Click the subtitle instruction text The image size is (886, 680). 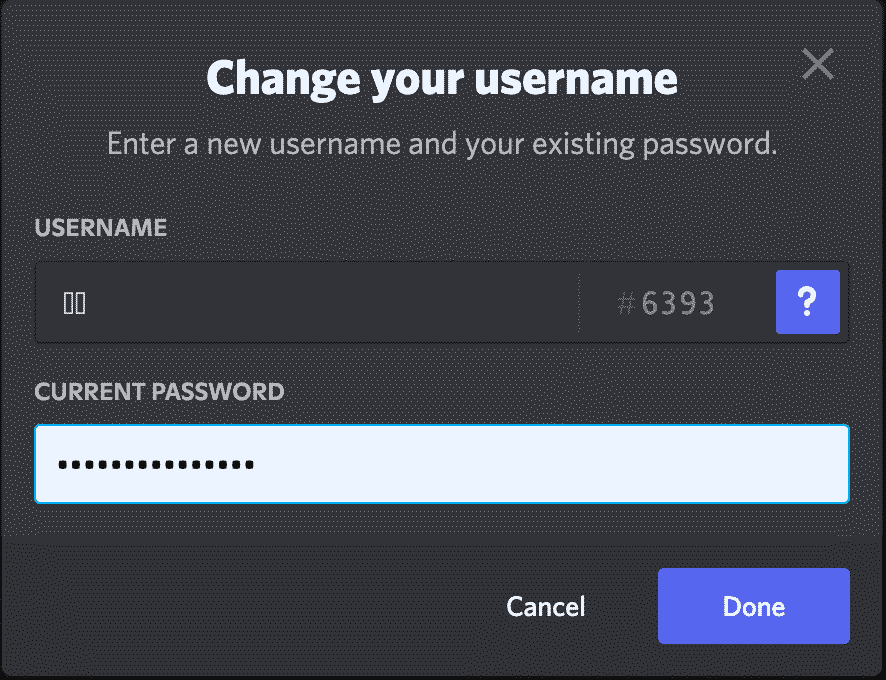coord(443,144)
